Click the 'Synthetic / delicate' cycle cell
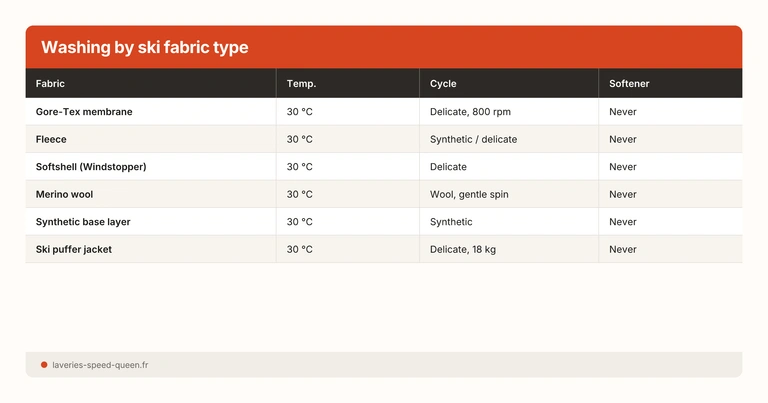 pos(473,139)
